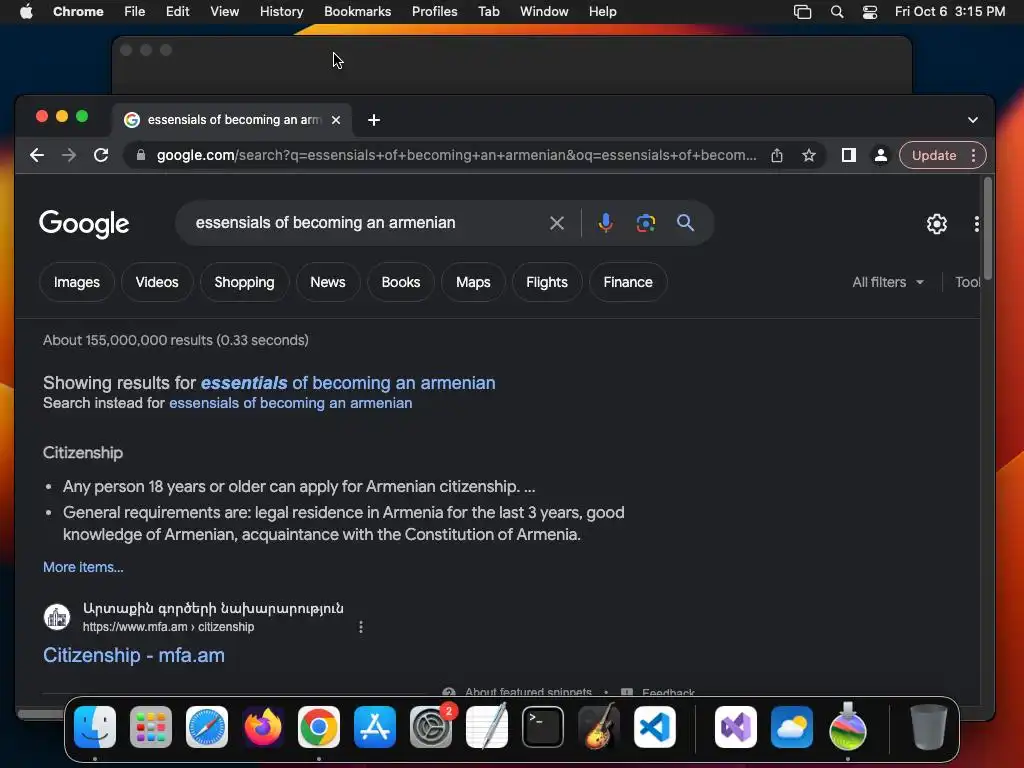Viewport: 1024px width, 768px height.
Task: Select the Videos filter tab
Action: coord(157,282)
